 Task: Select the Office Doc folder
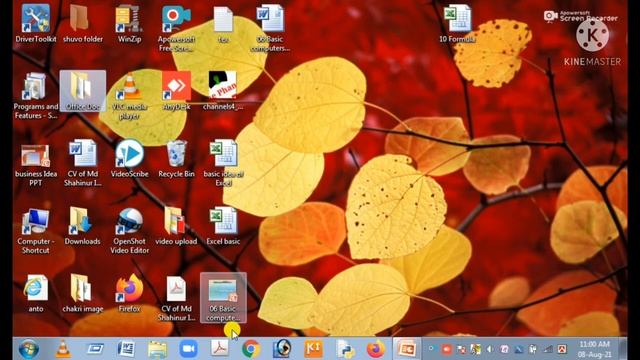pyautogui.click(x=82, y=91)
